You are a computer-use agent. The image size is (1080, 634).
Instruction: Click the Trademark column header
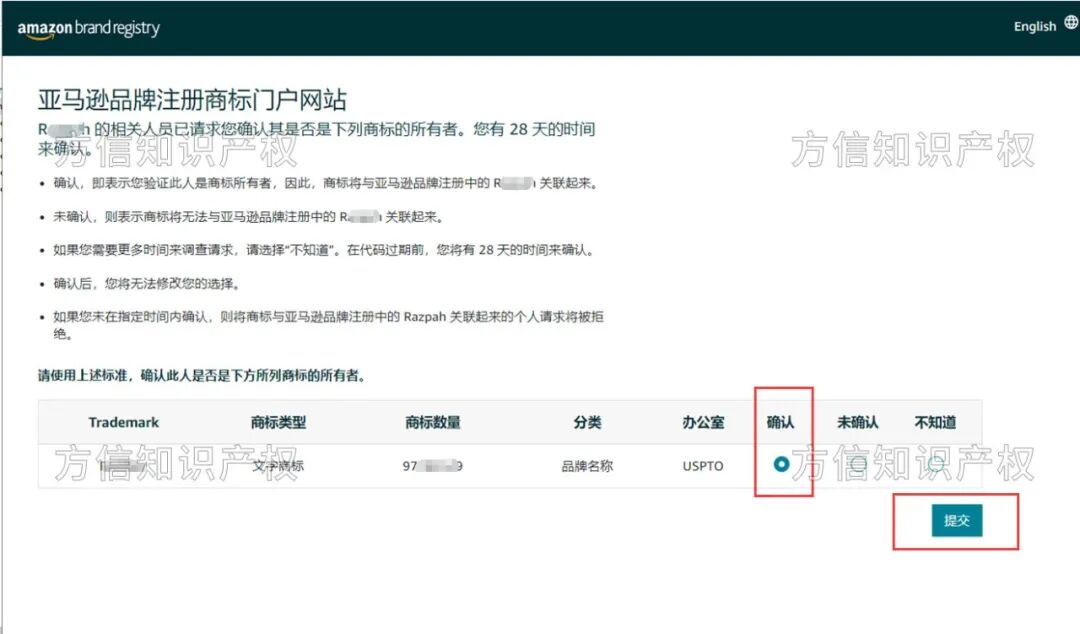pyautogui.click(x=123, y=422)
